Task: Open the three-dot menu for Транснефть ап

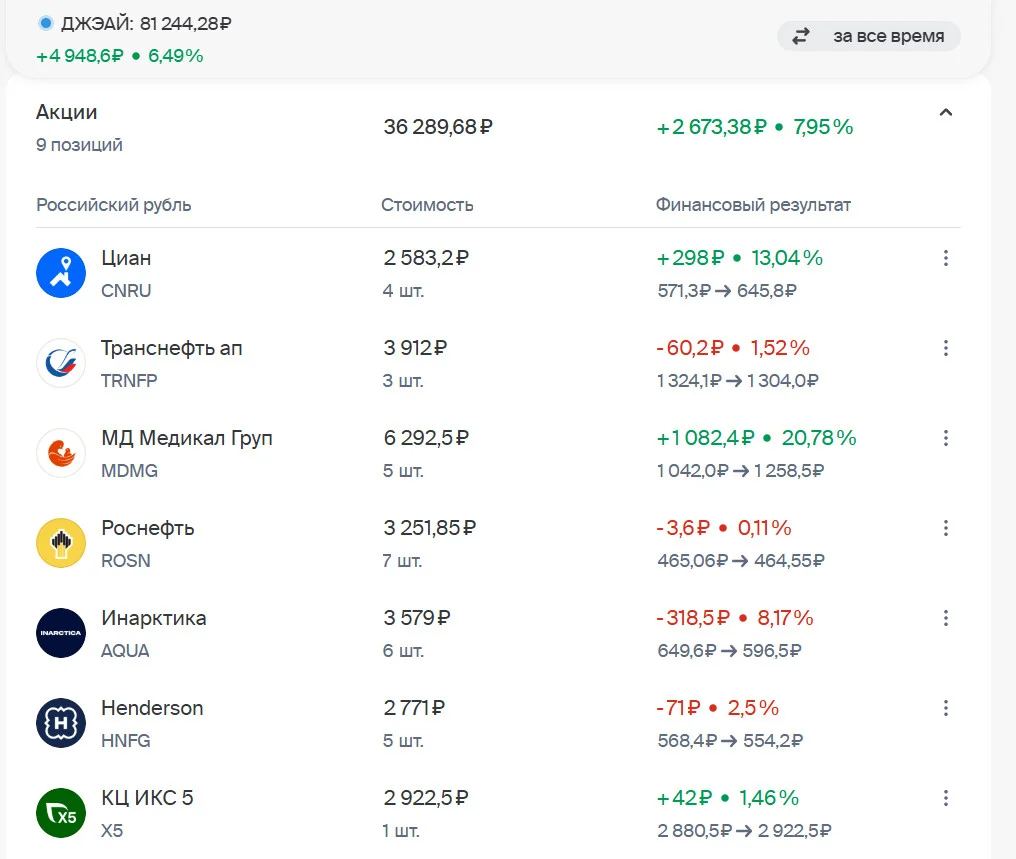Action: click(946, 348)
